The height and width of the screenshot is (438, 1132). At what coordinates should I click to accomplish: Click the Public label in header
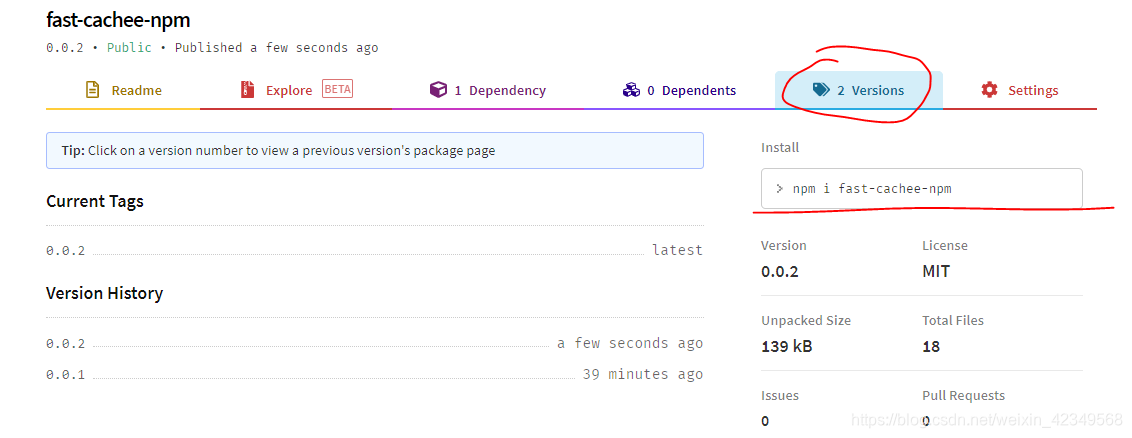[129, 48]
